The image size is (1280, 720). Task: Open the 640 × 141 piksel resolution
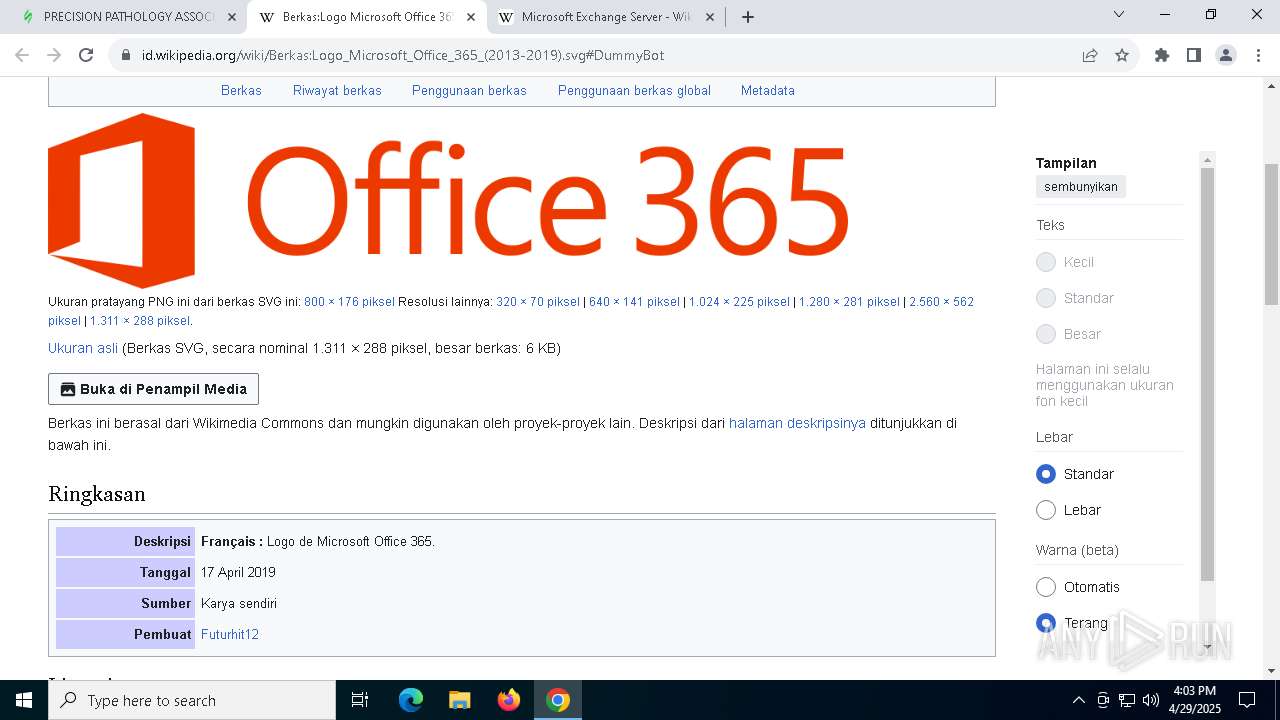point(634,301)
